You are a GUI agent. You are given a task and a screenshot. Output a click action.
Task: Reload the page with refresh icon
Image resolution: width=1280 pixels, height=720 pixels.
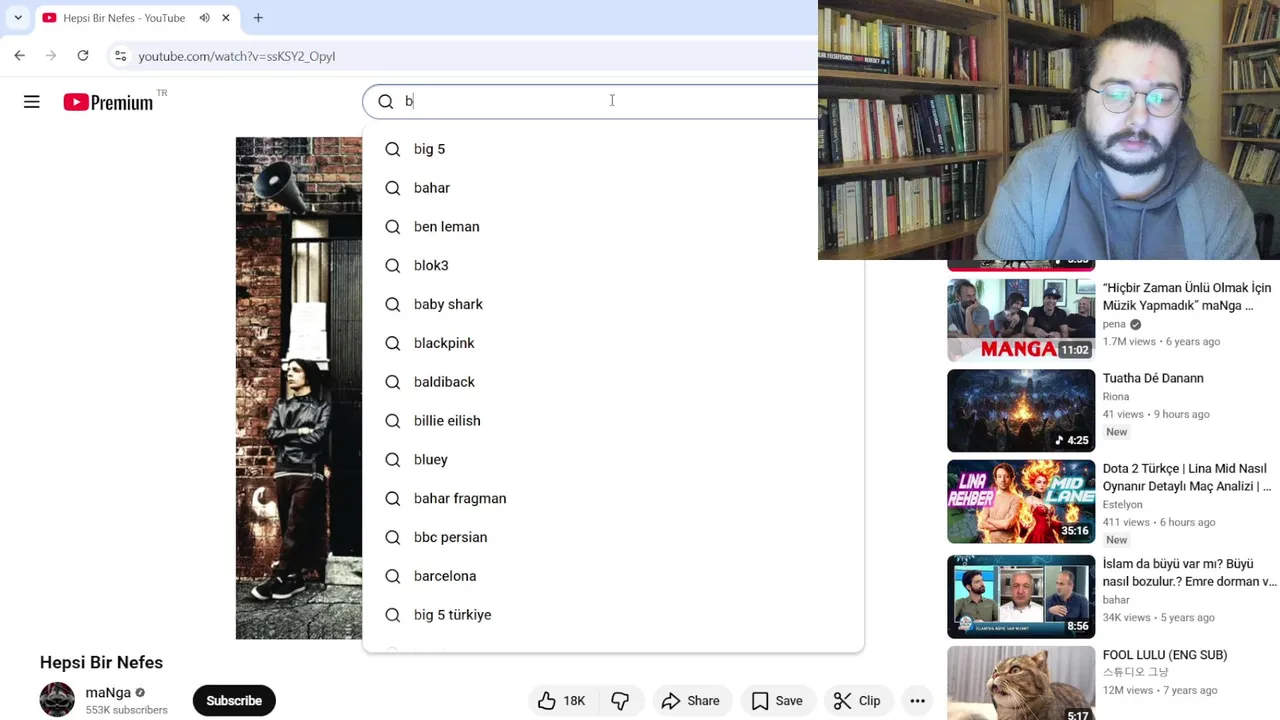pyautogui.click(x=83, y=56)
